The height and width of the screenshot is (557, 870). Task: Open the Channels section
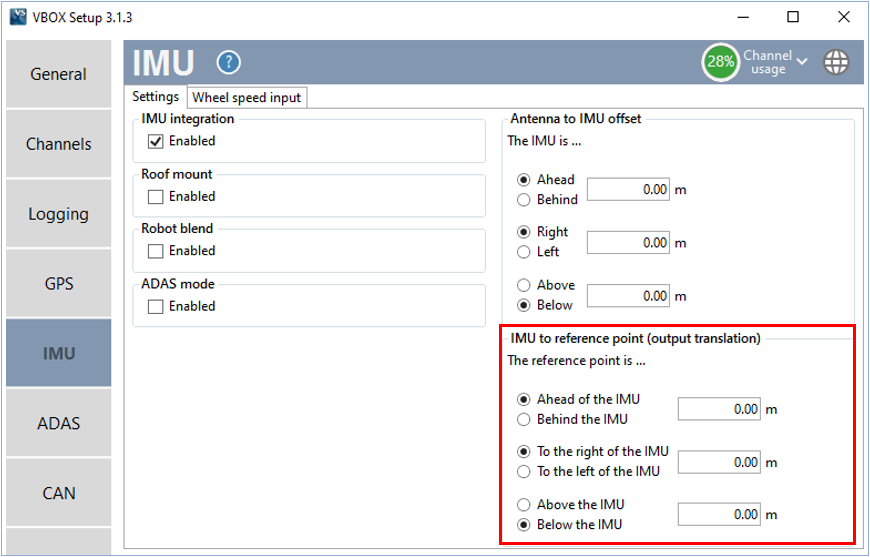click(x=58, y=144)
